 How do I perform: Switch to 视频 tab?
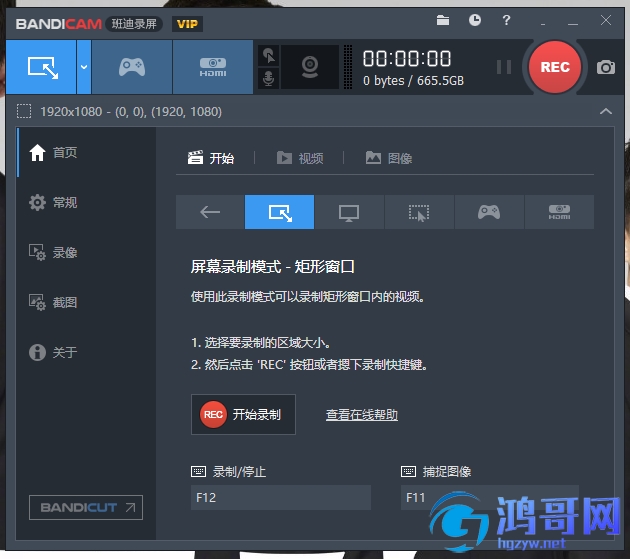(x=300, y=158)
